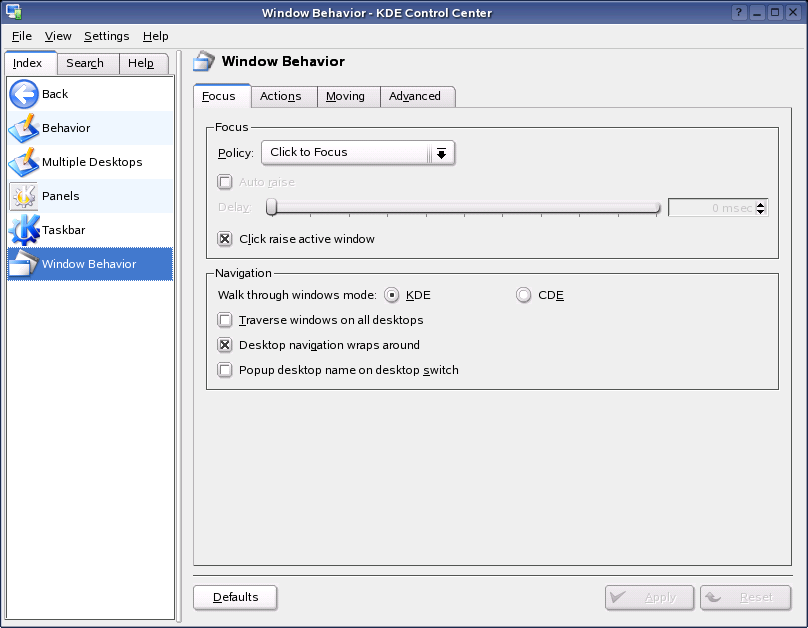Select the CDE walk through mode radio

tap(524, 295)
